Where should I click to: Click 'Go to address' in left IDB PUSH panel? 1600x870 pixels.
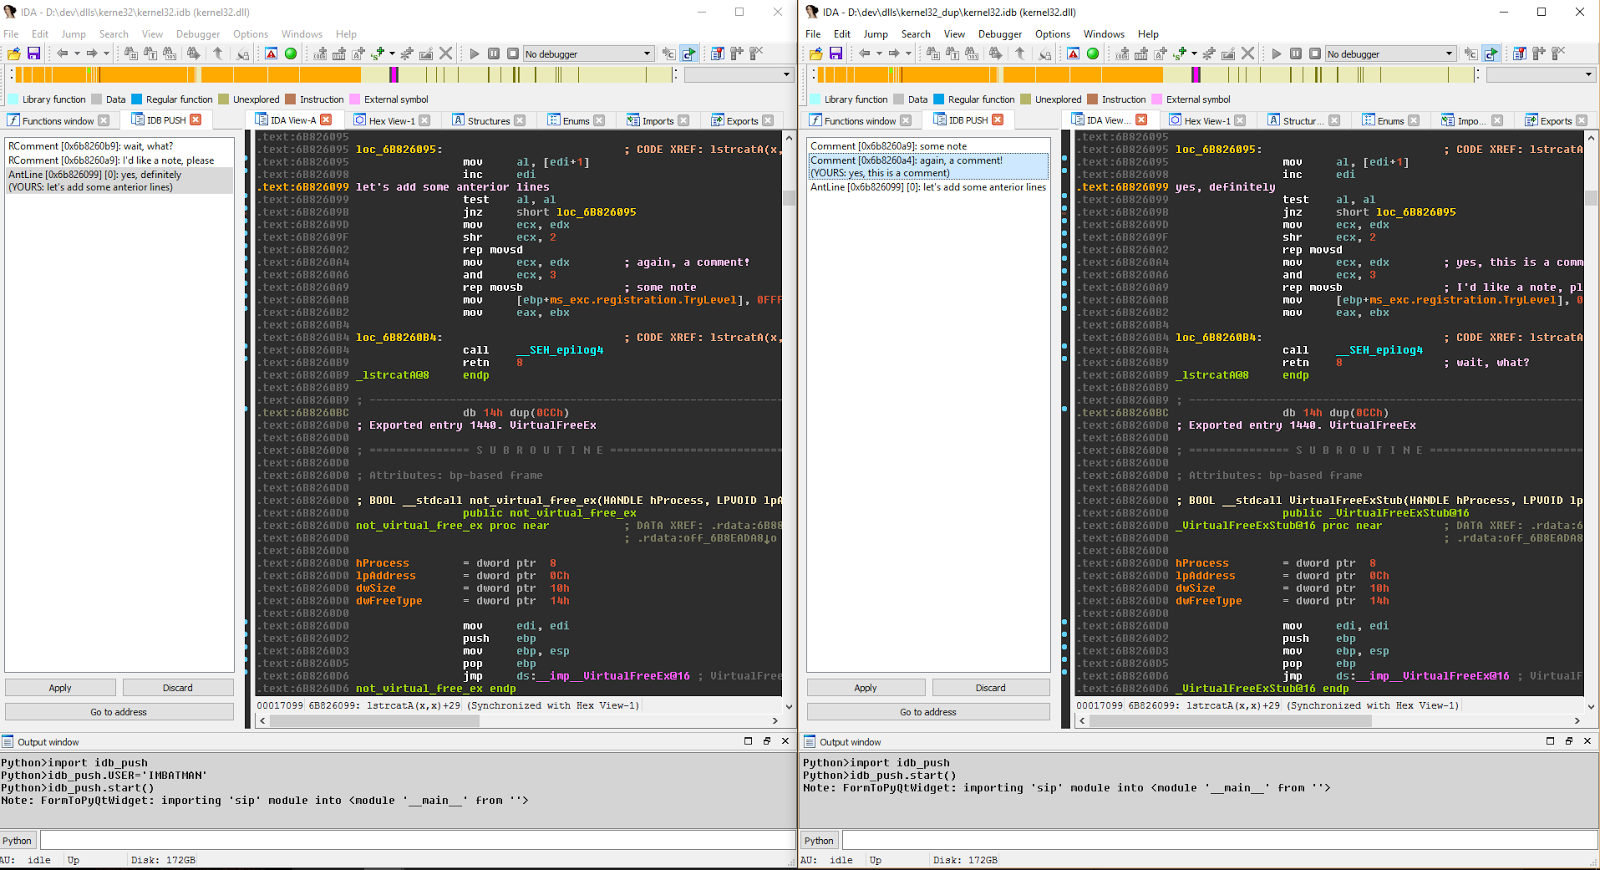(119, 712)
